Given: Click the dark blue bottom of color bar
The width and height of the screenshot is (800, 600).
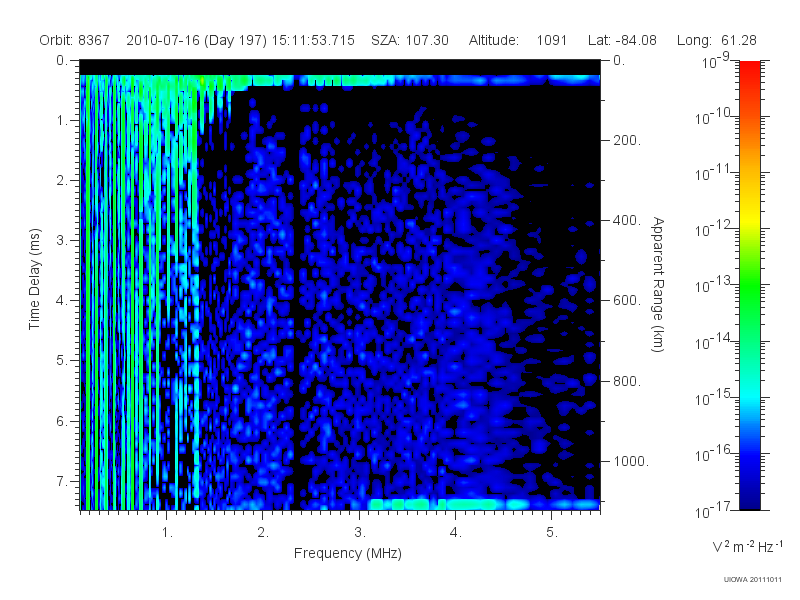Looking at the screenshot, I should click(x=750, y=497).
